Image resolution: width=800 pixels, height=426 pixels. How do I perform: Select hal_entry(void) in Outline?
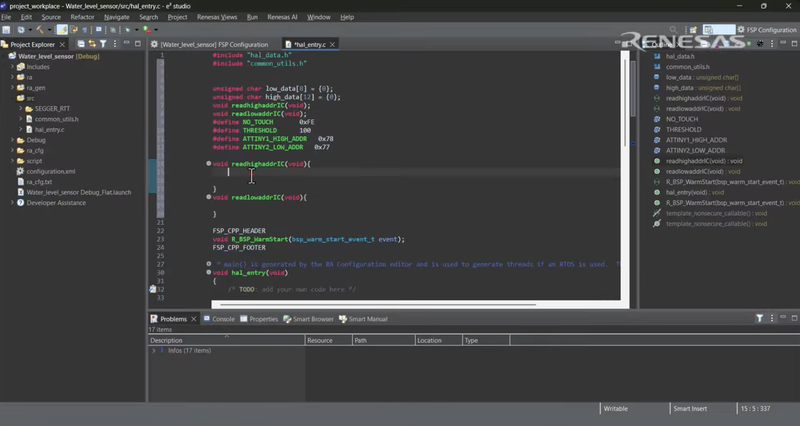point(695,192)
